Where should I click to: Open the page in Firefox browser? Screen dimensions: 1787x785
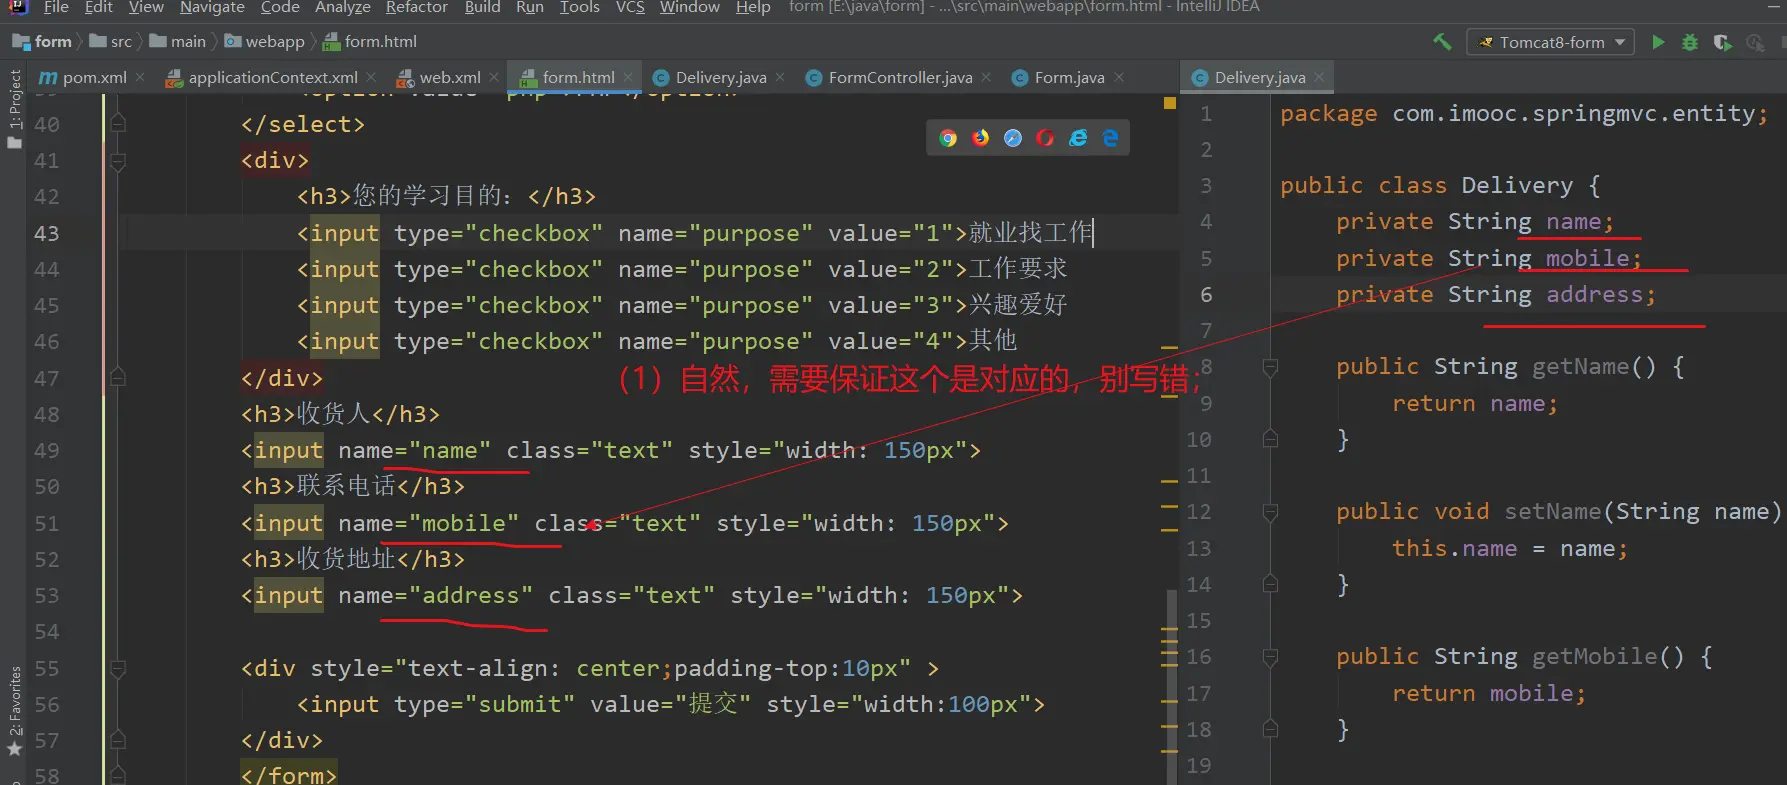tap(980, 138)
